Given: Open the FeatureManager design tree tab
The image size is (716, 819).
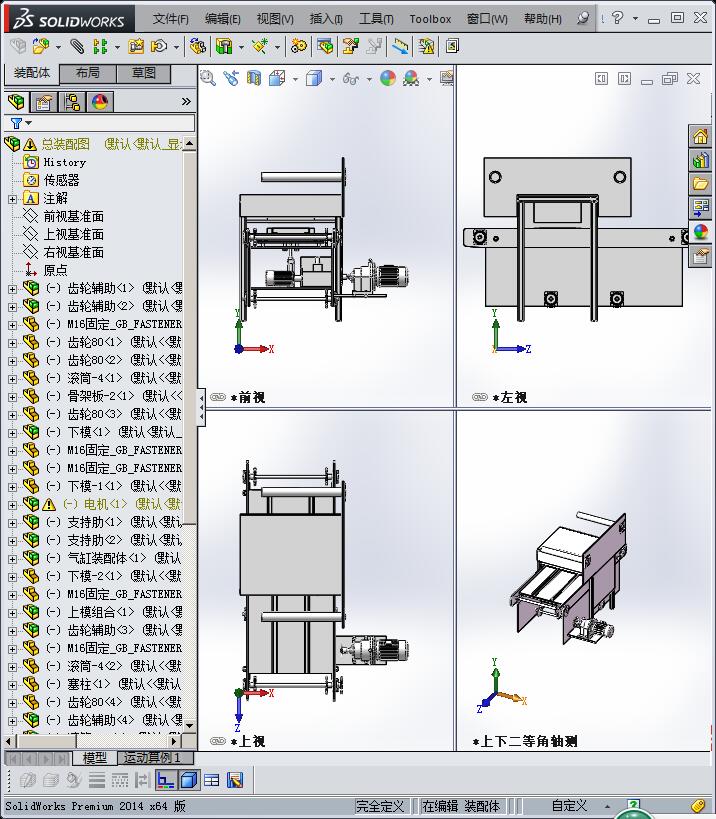Looking at the screenshot, I should [17, 101].
